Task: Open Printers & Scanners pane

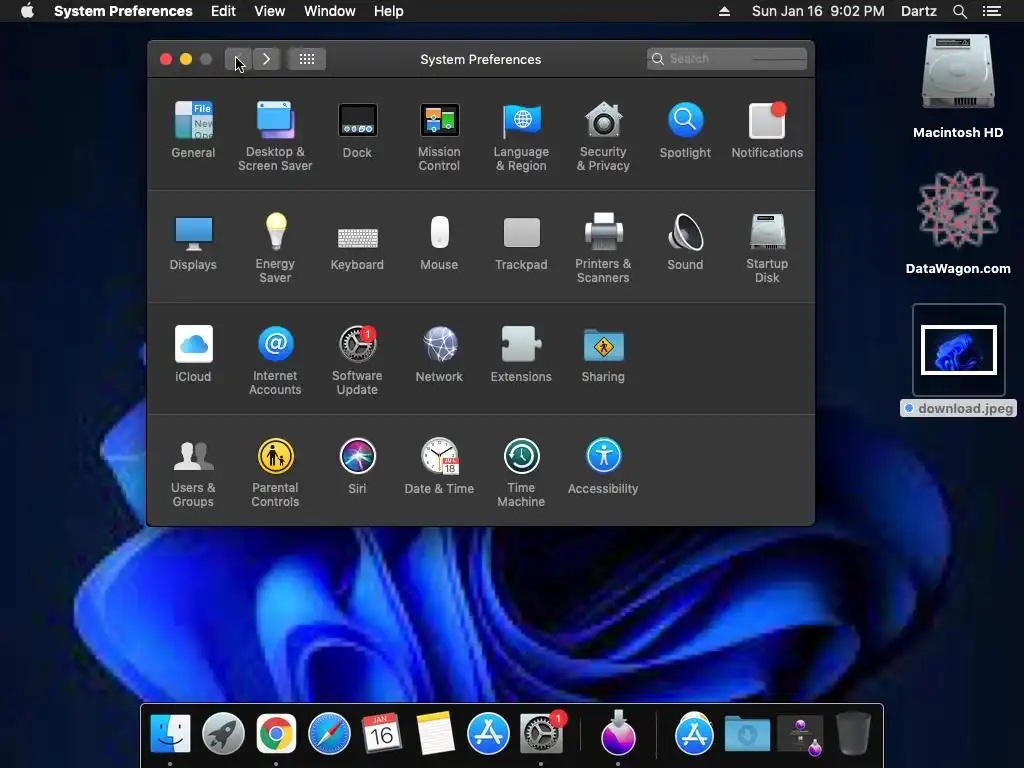Action: [x=603, y=248]
